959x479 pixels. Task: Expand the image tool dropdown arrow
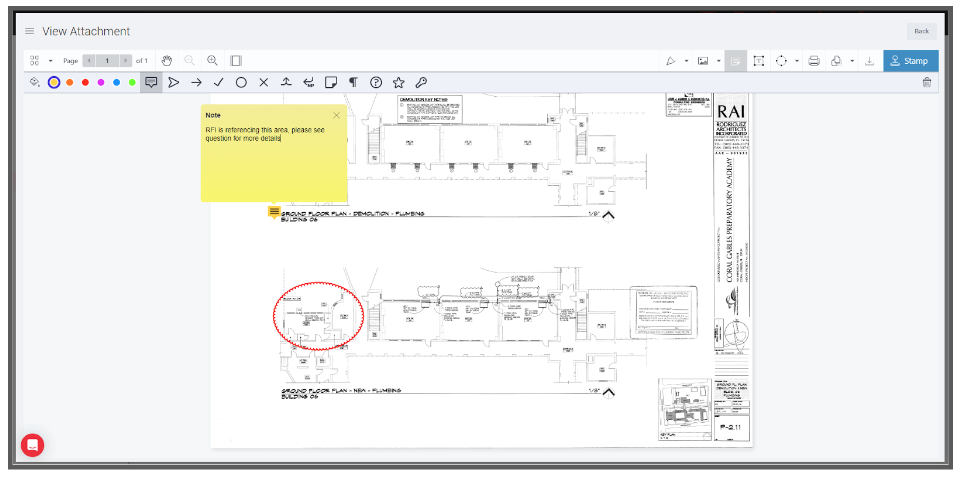[x=718, y=61]
